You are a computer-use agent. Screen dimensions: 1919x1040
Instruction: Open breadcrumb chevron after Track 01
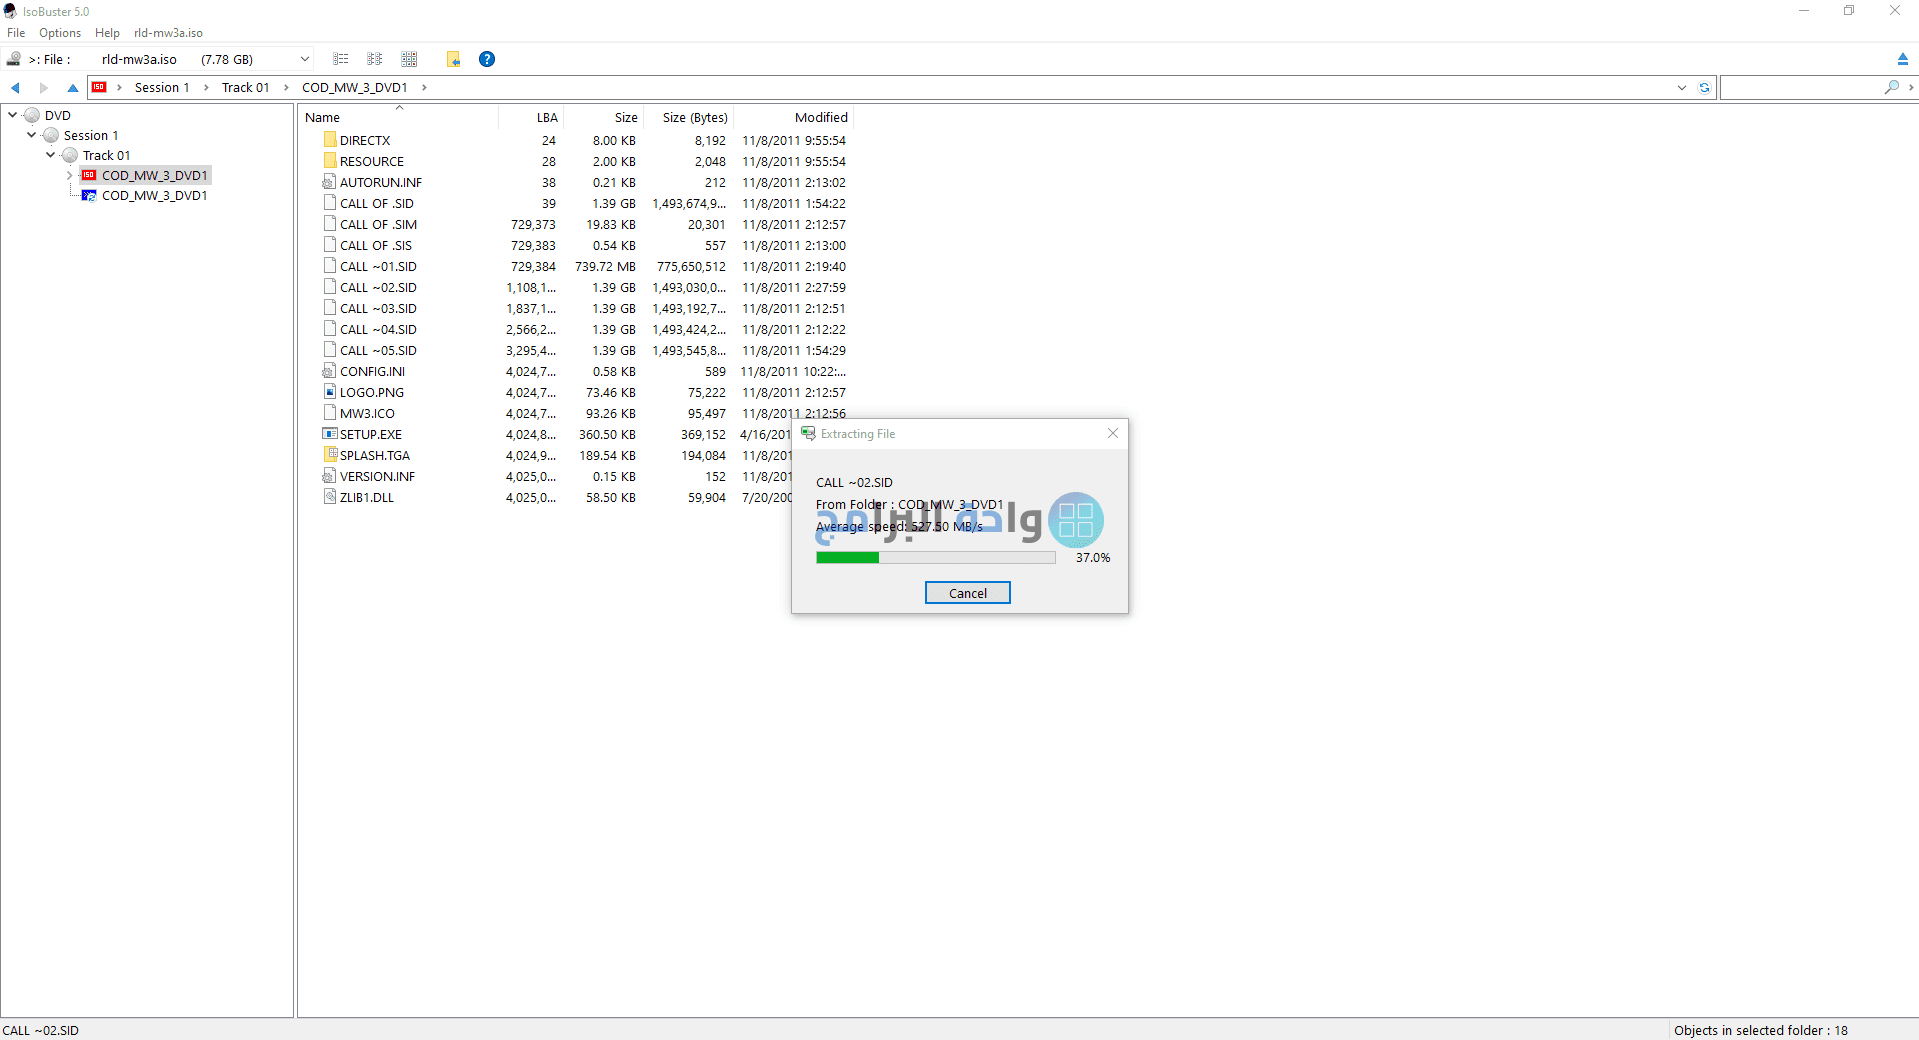(x=286, y=88)
